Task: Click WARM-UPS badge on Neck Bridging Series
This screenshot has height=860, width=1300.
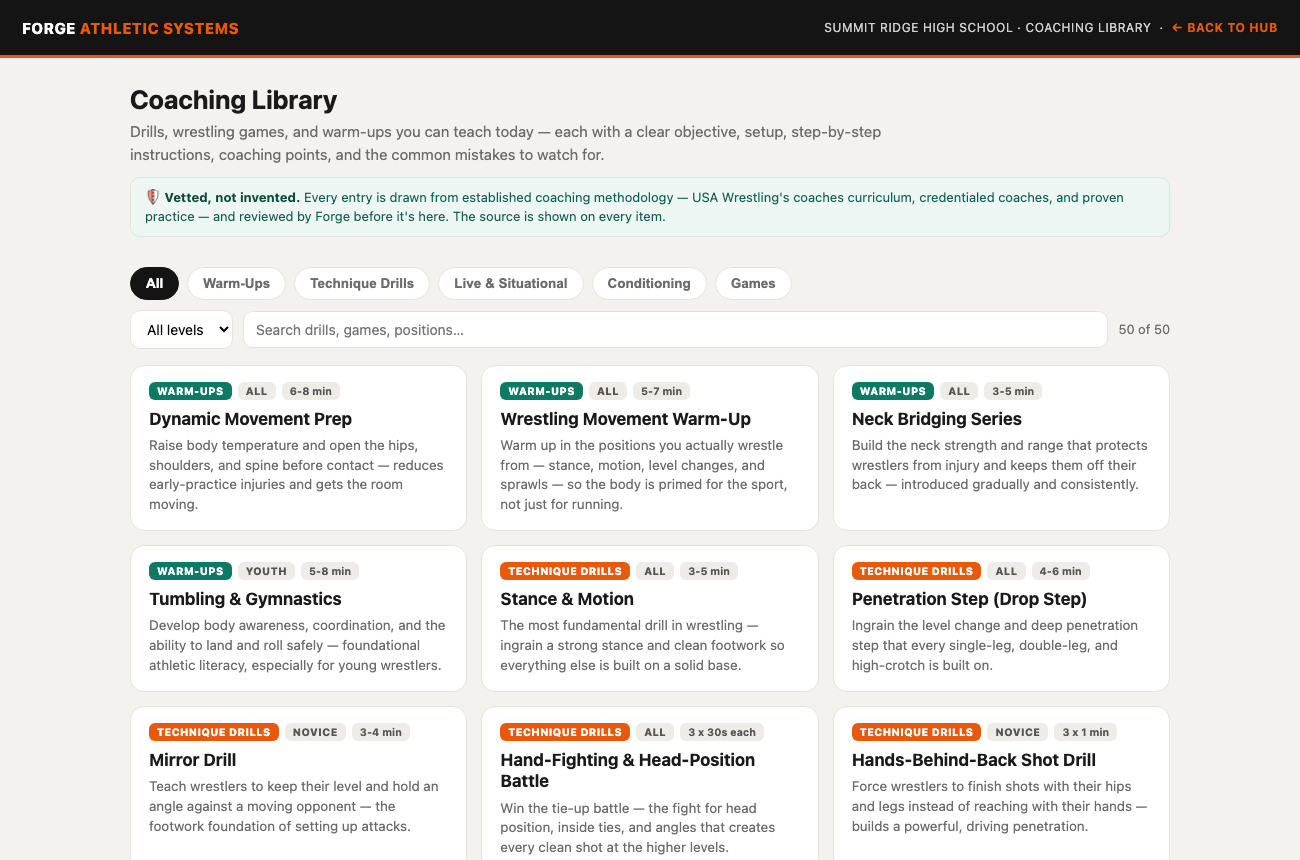Action: [x=893, y=391]
